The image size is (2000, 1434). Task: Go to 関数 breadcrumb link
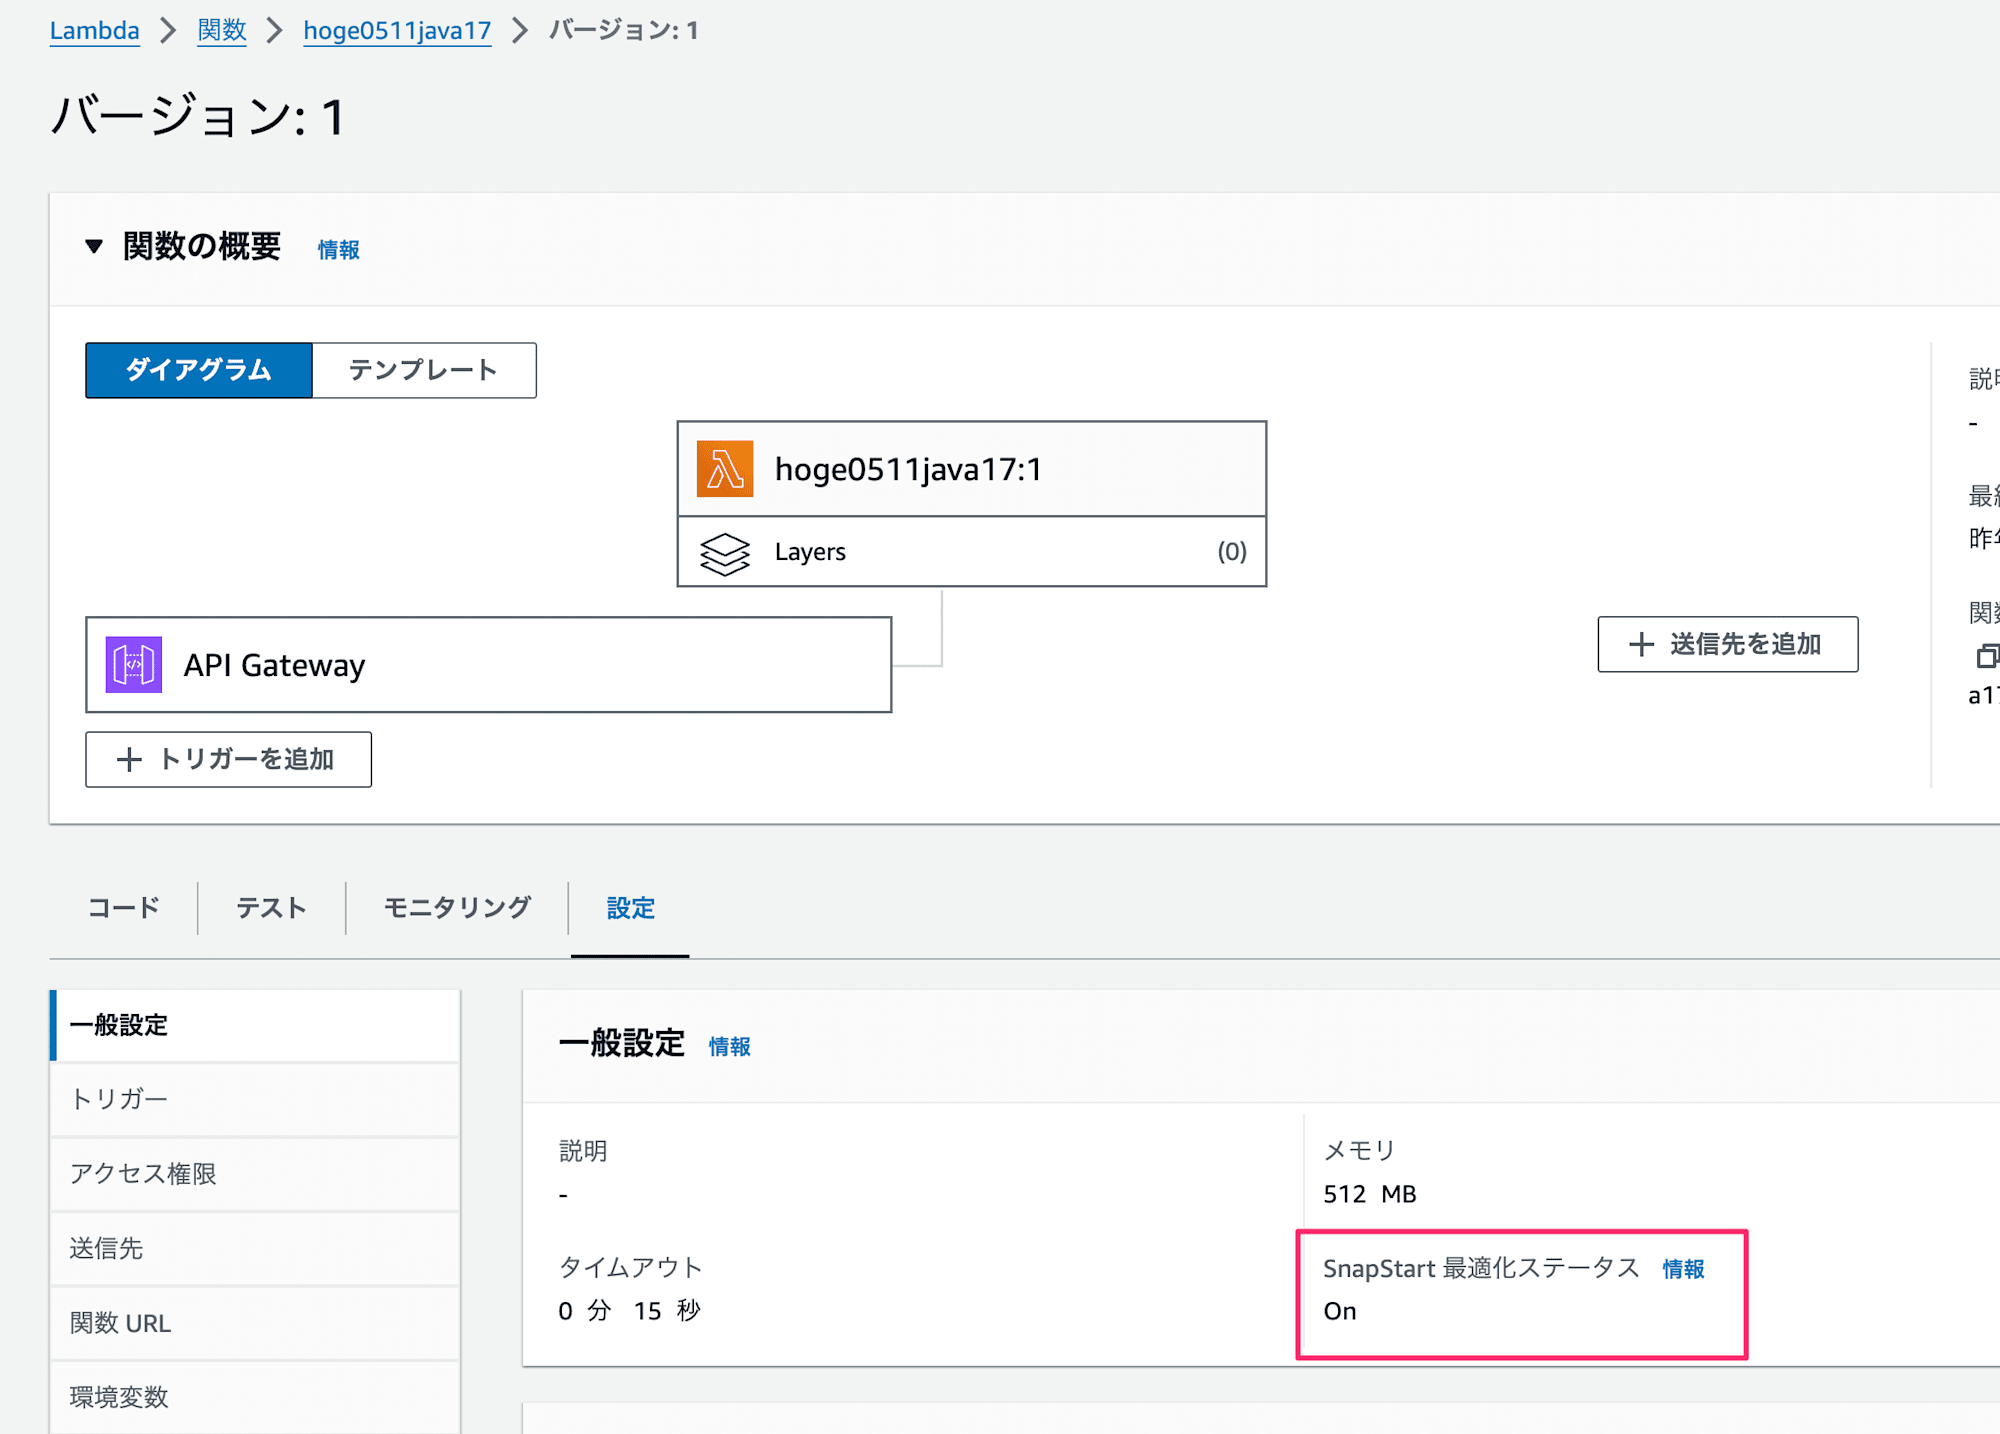(x=222, y=31)
